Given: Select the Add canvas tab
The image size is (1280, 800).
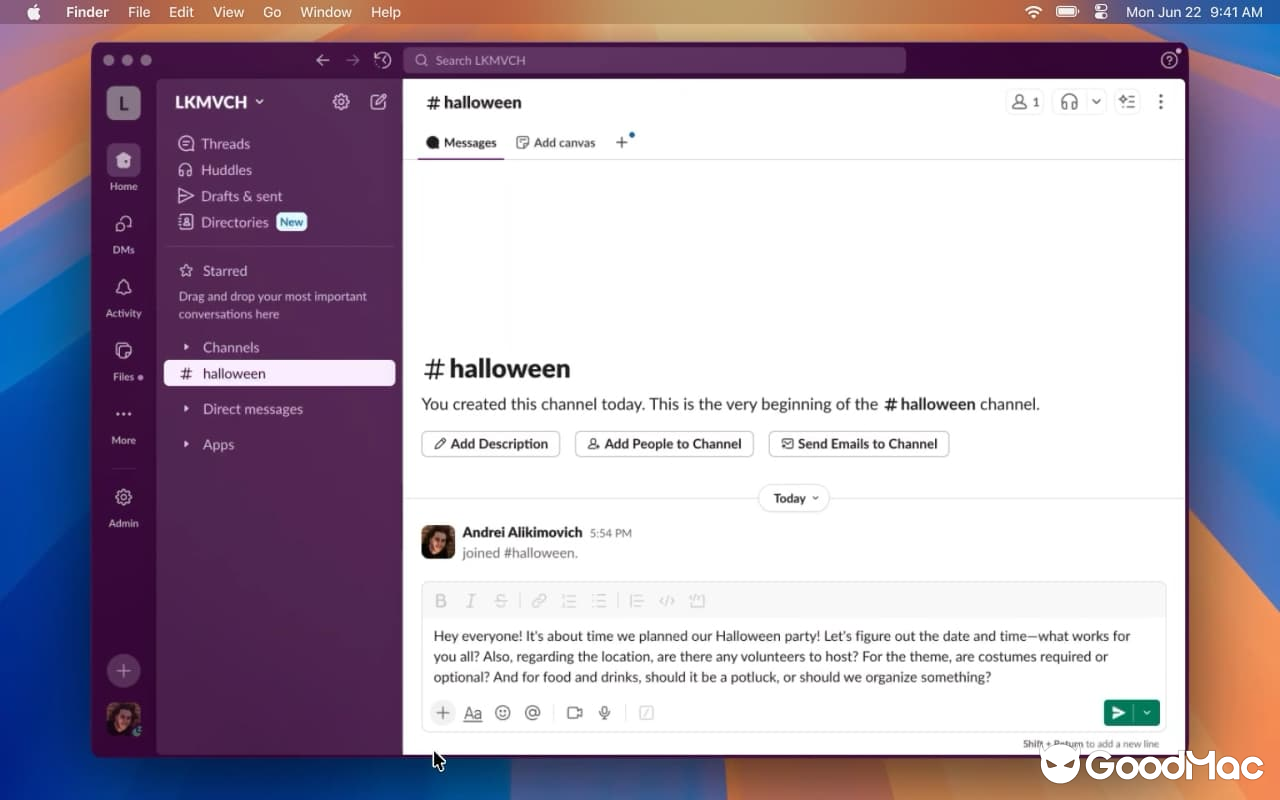Looking at the screenshot, I should coord(556,143).
